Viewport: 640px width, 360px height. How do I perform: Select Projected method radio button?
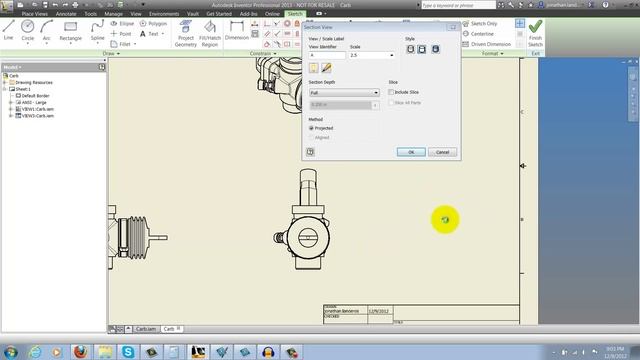pyautogui.click(x=311, y=128)
